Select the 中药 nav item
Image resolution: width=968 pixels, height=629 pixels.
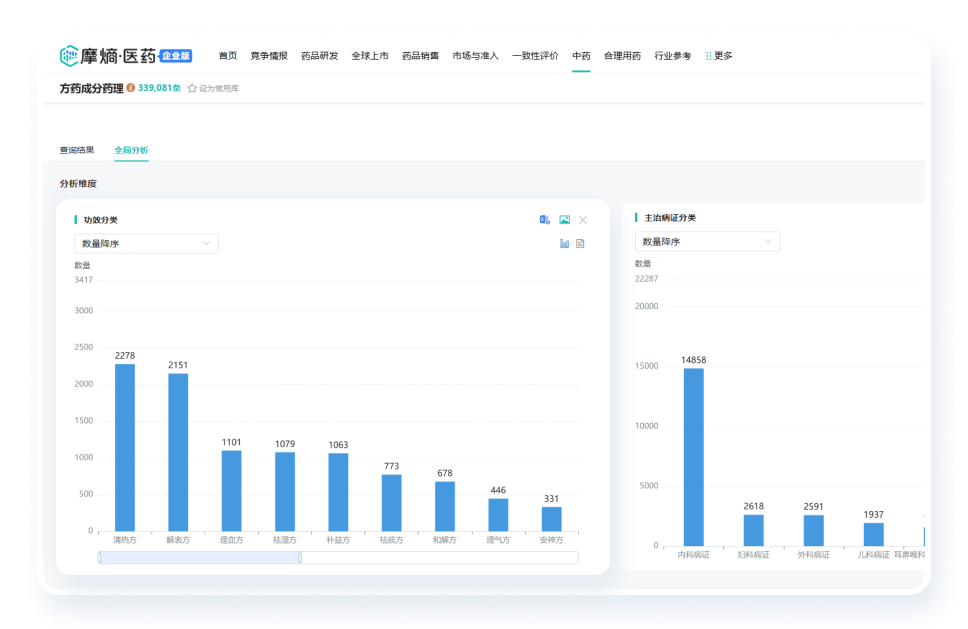coord(581,56)
